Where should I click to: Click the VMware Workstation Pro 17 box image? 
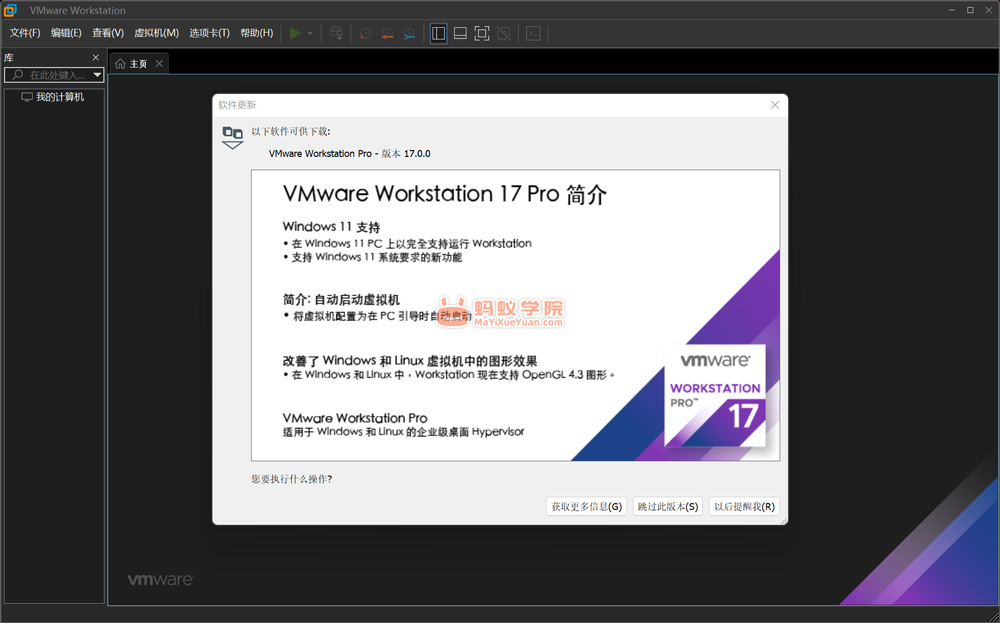714,395
